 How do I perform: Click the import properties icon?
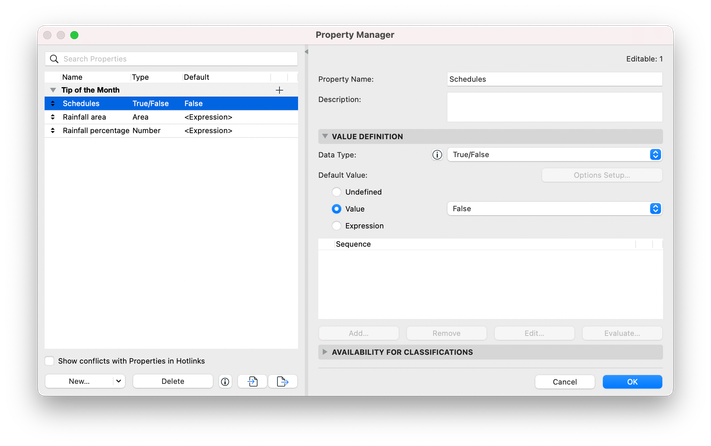tap(253, 382)
